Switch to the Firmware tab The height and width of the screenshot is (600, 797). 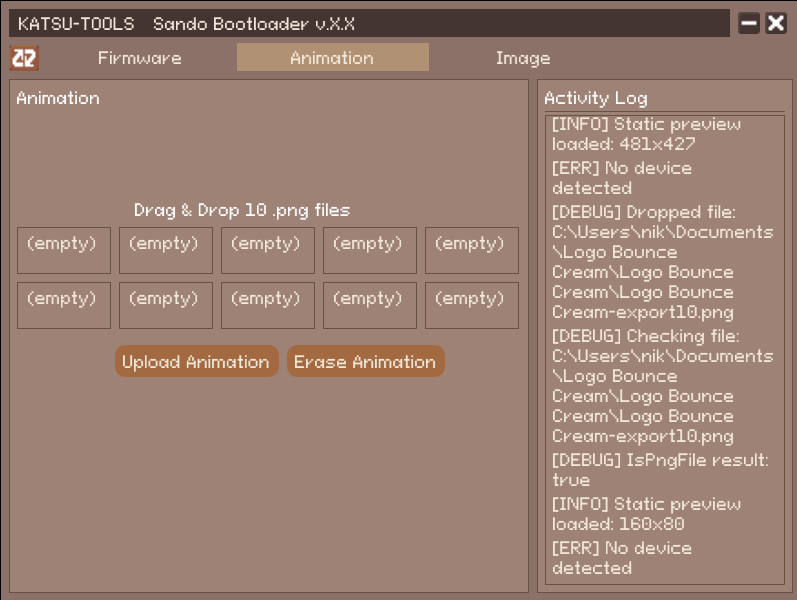tap(139, 58)
